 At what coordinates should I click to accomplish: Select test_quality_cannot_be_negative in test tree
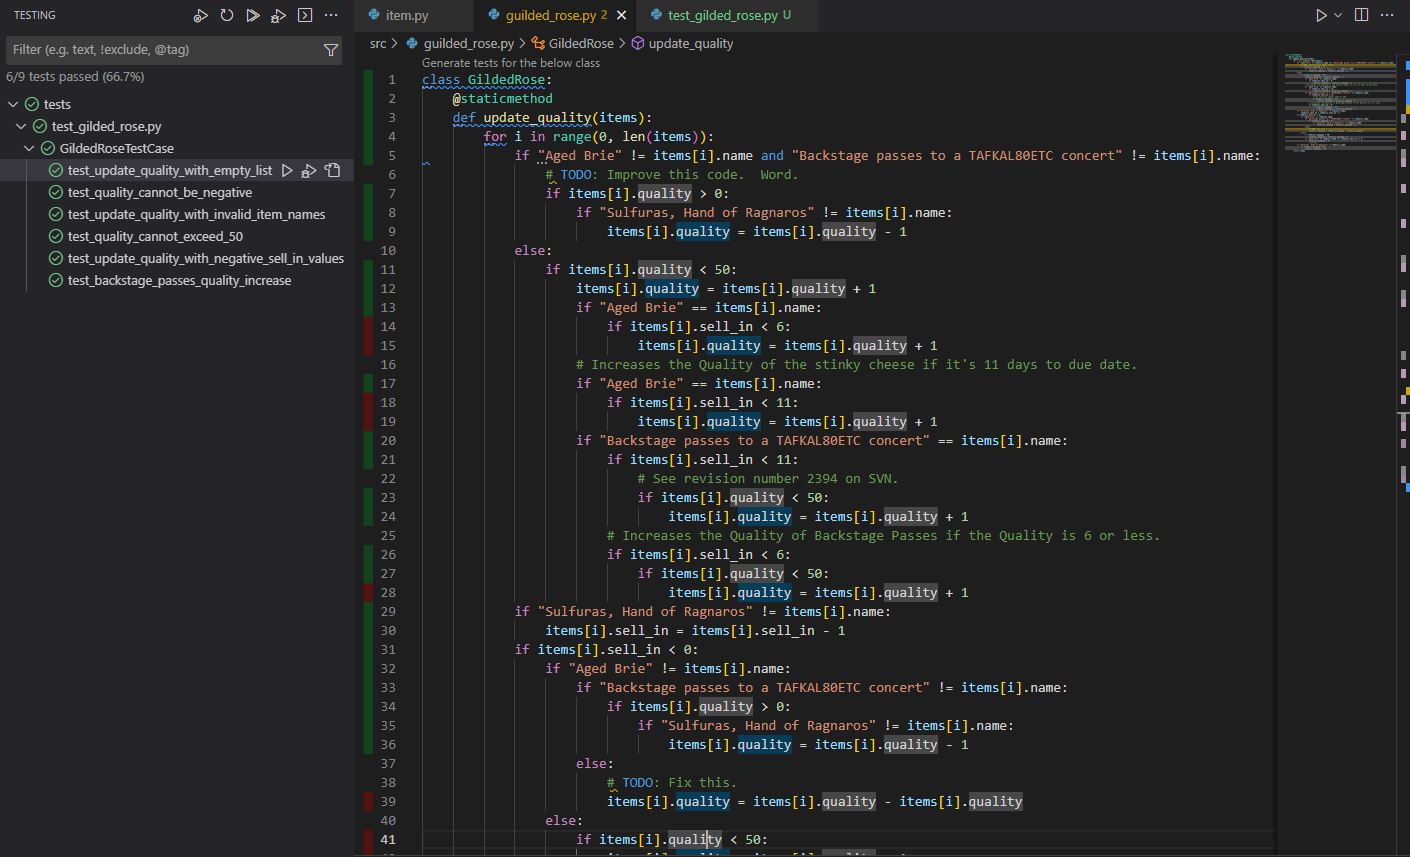pos(160,192)
